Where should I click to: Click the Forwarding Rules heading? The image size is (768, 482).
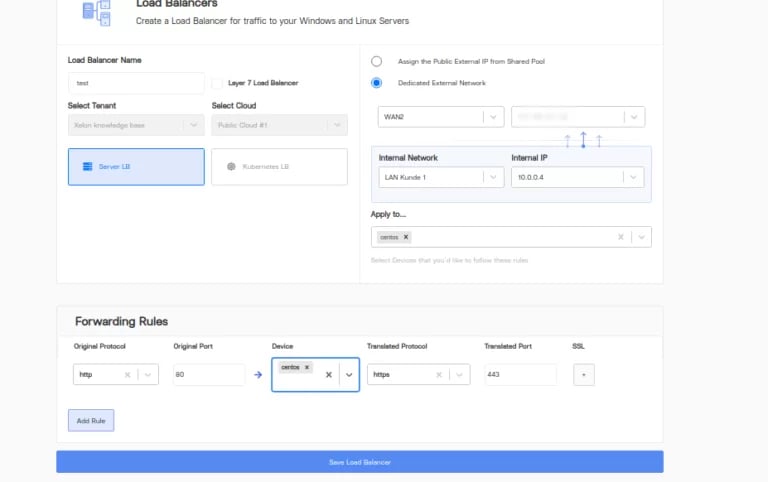pos(121,321)
